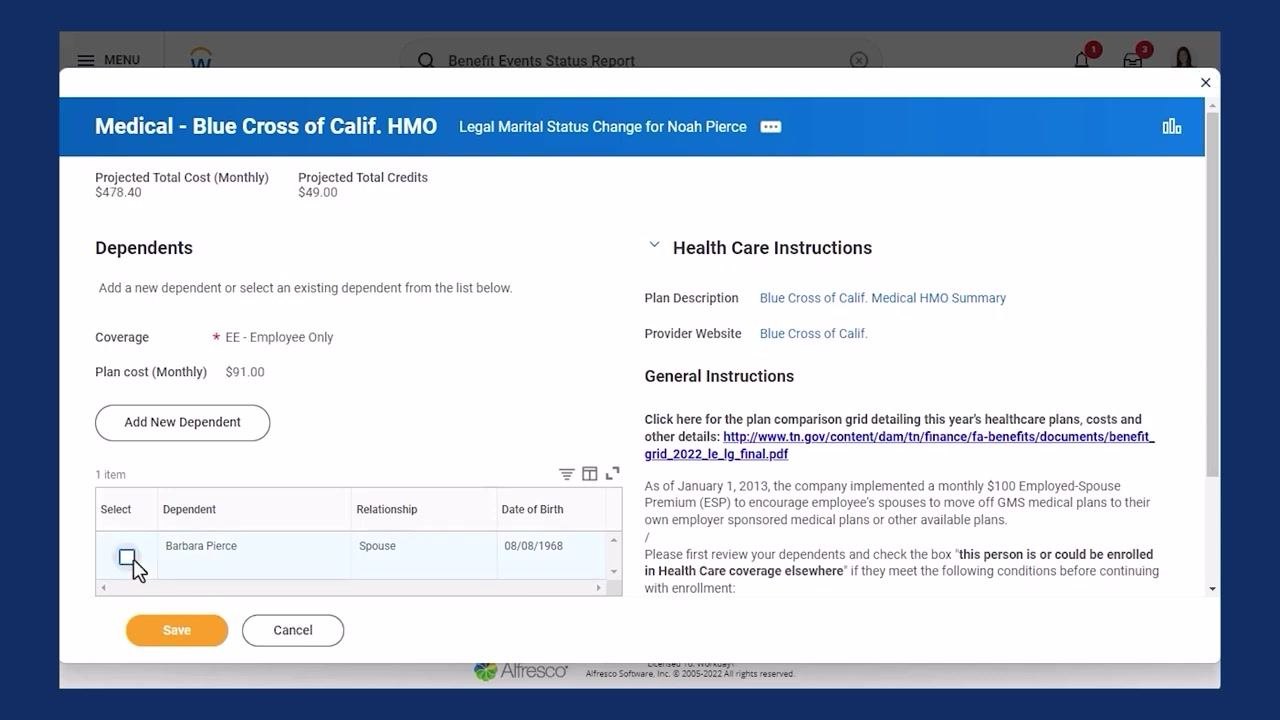Click the Barbara Pierce dependent name

pyautogui.click(x=201, y=546)
